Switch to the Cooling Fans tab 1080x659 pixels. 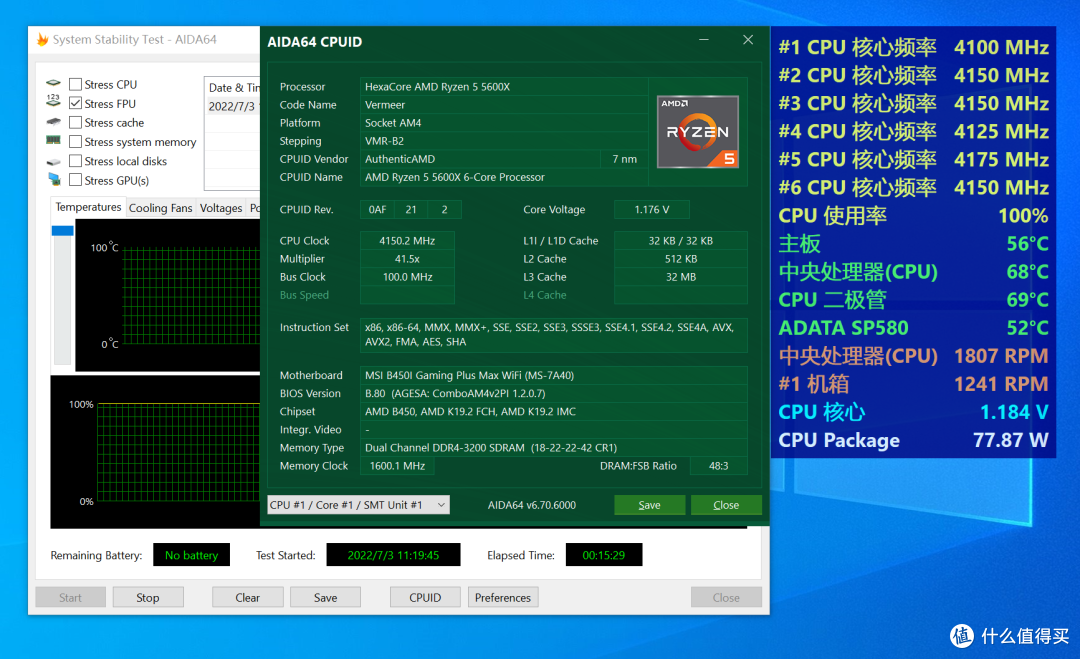160,208
